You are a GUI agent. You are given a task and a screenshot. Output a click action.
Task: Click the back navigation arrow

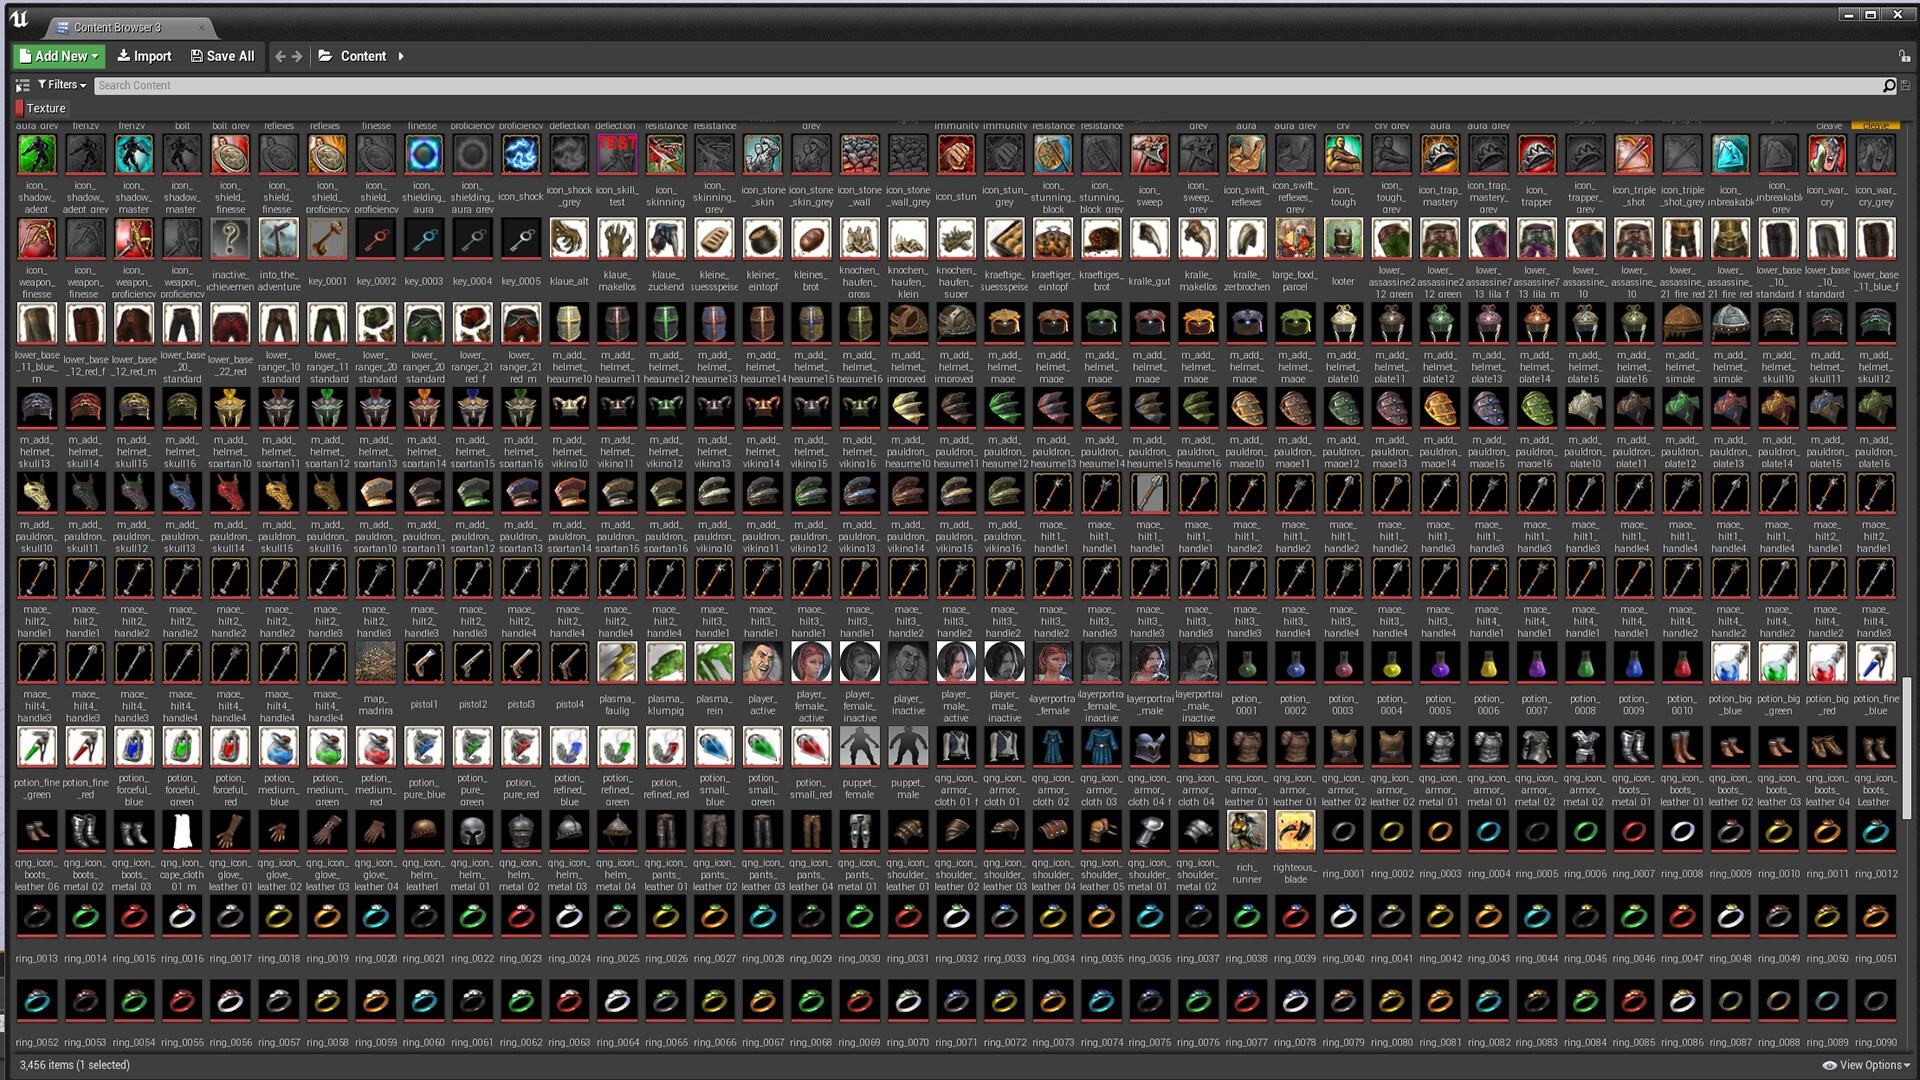(x=280, y=56)
